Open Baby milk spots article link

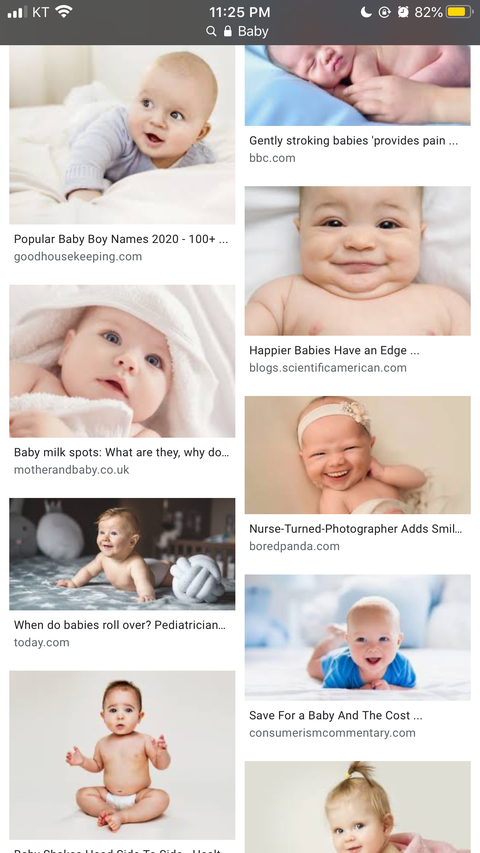pyautogui.click(x=121, y=453)
